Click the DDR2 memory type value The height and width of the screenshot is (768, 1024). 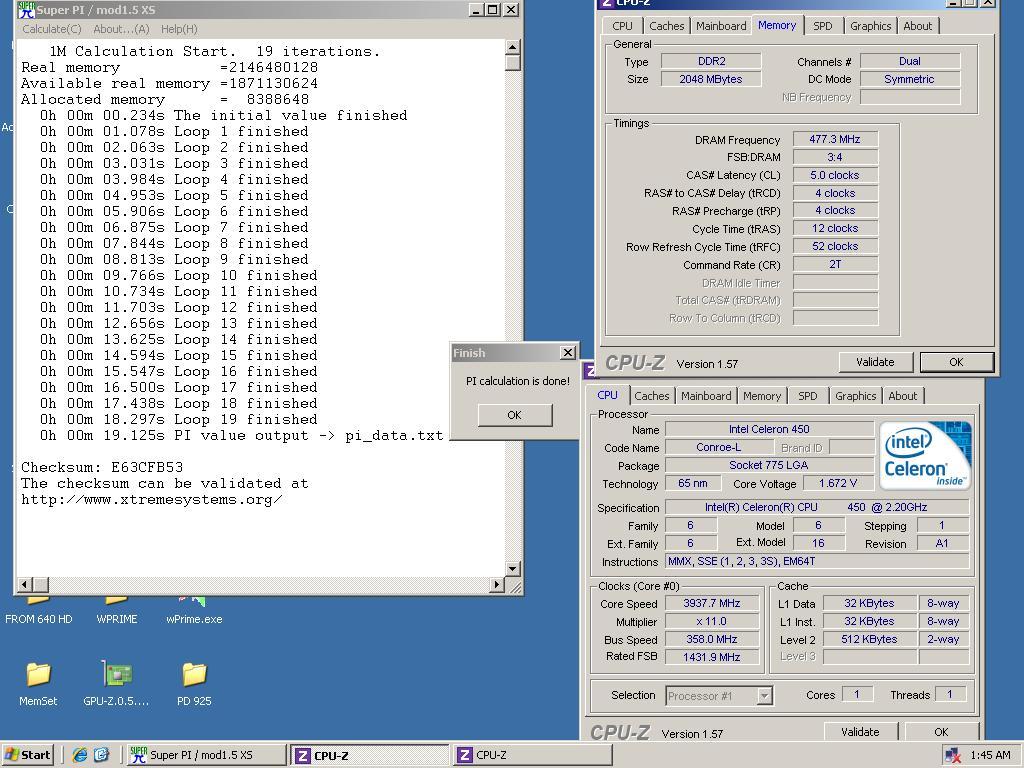tap(711, 61)
